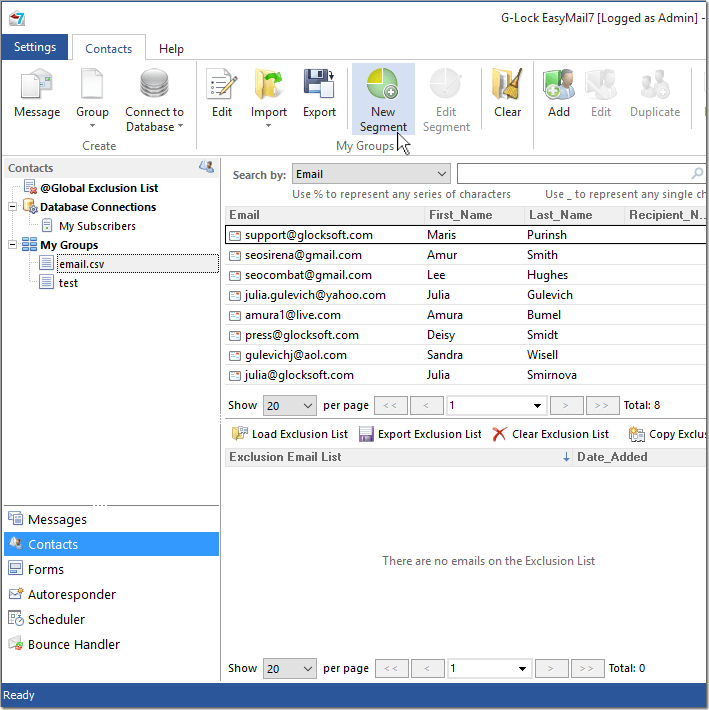This screenshot has height=710, width=709.
Task: Open the Import contacts menu
Action: (x=268, y=98)
